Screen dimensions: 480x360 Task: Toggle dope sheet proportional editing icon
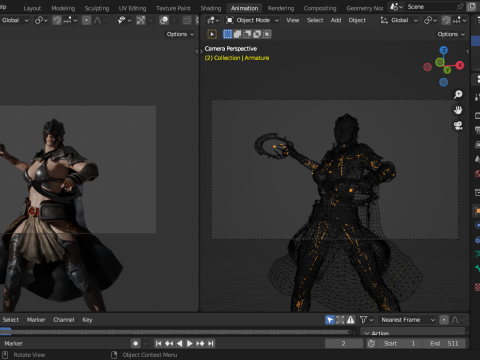click(444, 320)
